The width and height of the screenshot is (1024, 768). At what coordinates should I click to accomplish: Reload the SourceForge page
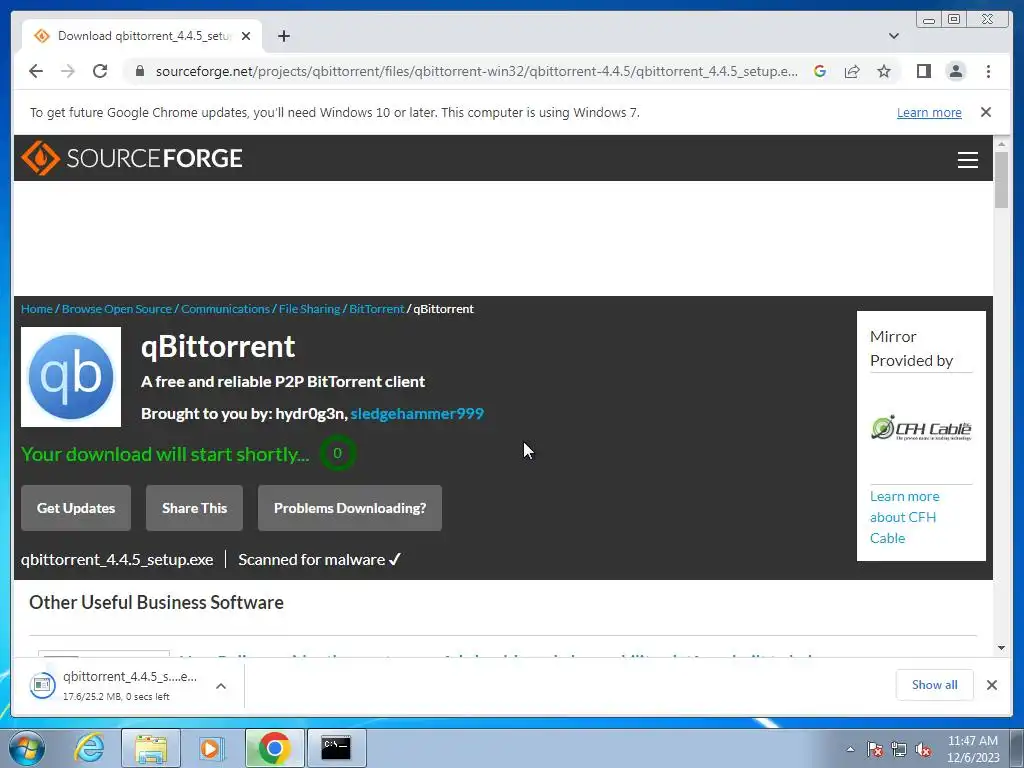[100, 71]
